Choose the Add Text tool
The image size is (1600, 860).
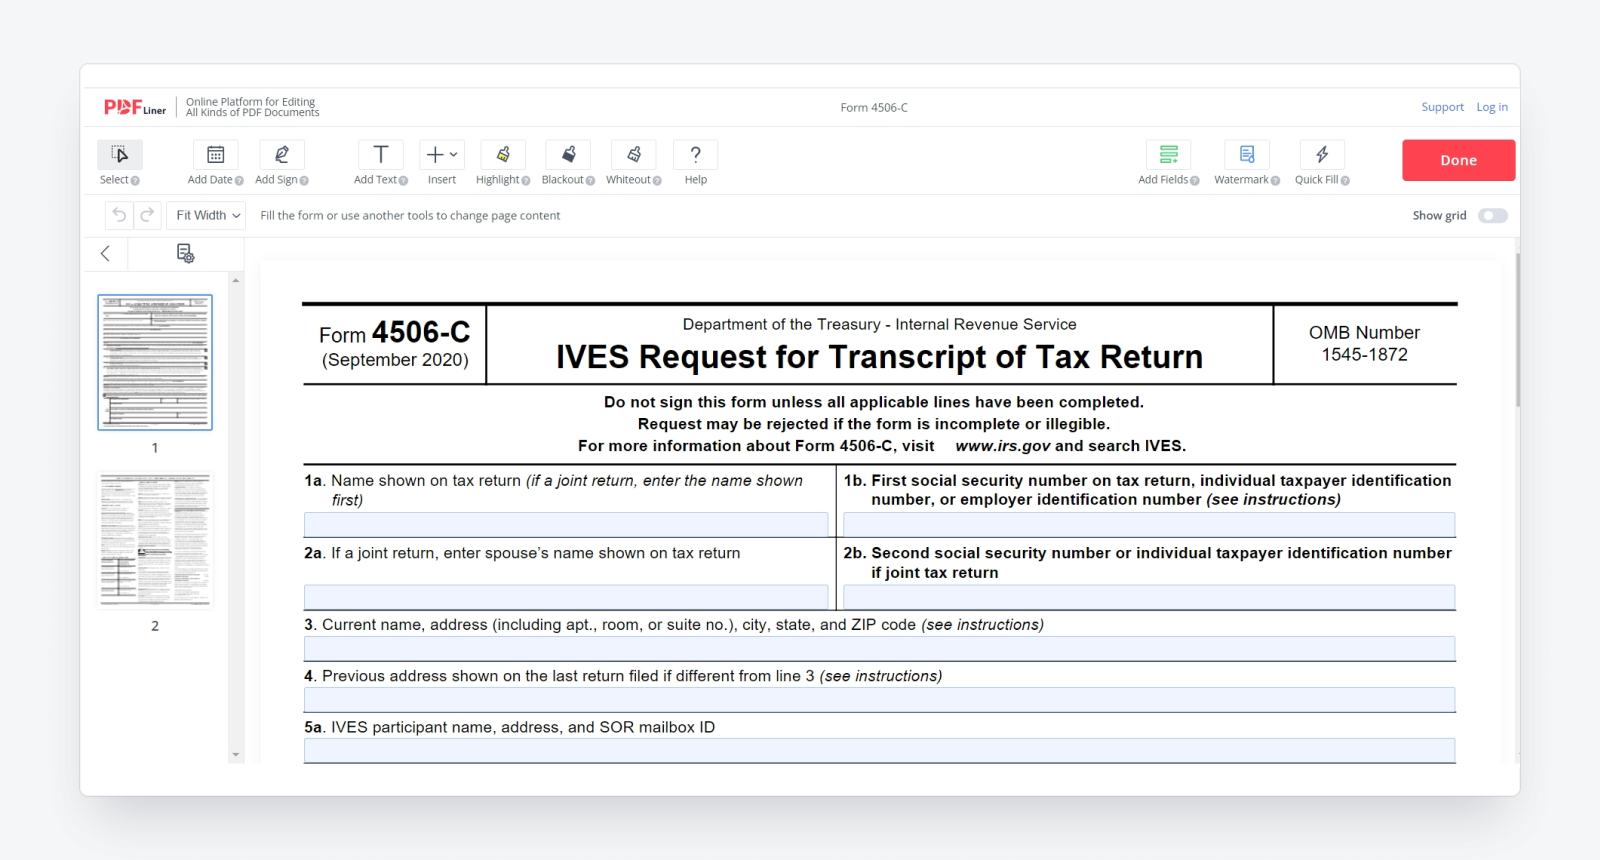(x=380, y=155)
